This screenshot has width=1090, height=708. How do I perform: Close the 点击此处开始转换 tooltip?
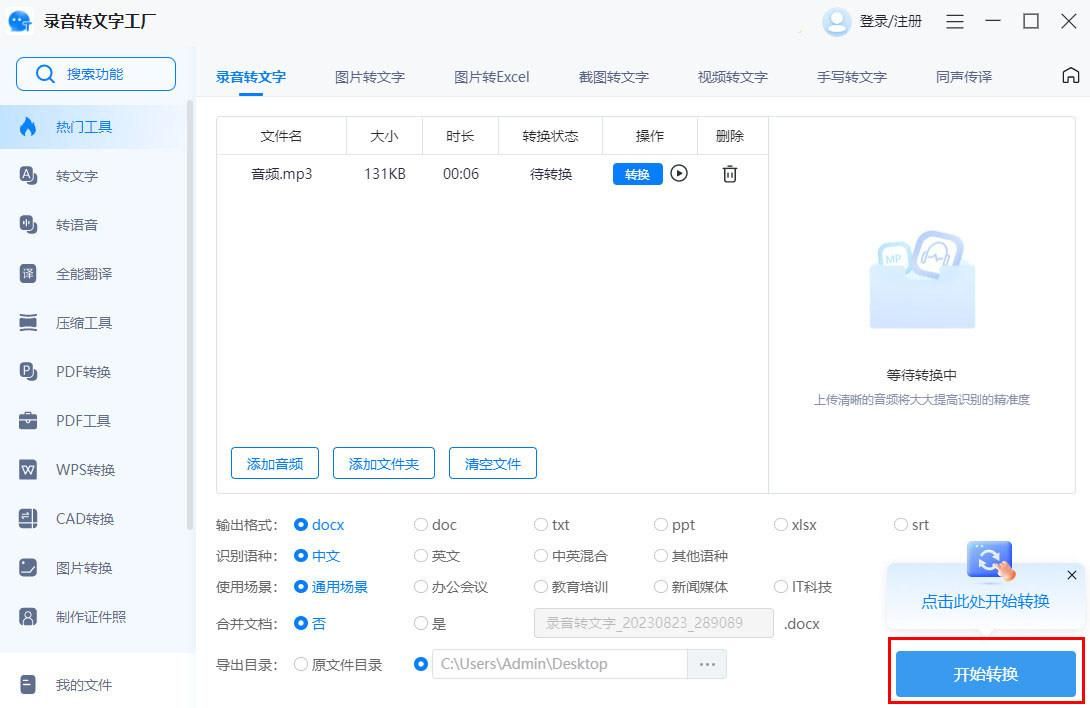coord(1071,575)
